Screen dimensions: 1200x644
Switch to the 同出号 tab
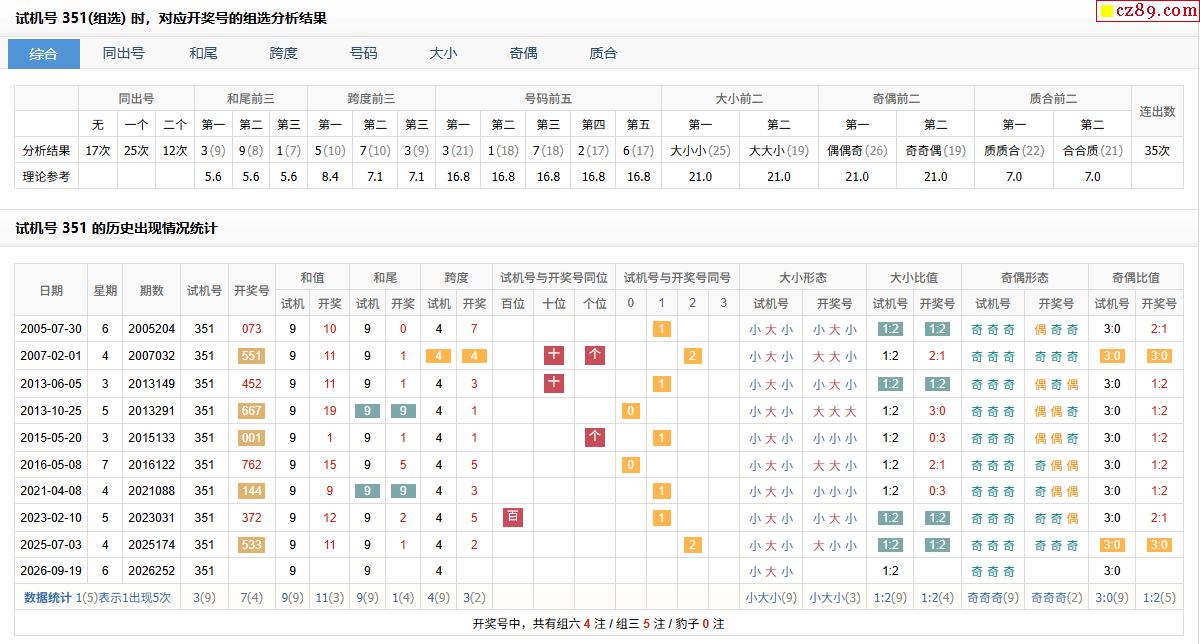click(124, 54)
